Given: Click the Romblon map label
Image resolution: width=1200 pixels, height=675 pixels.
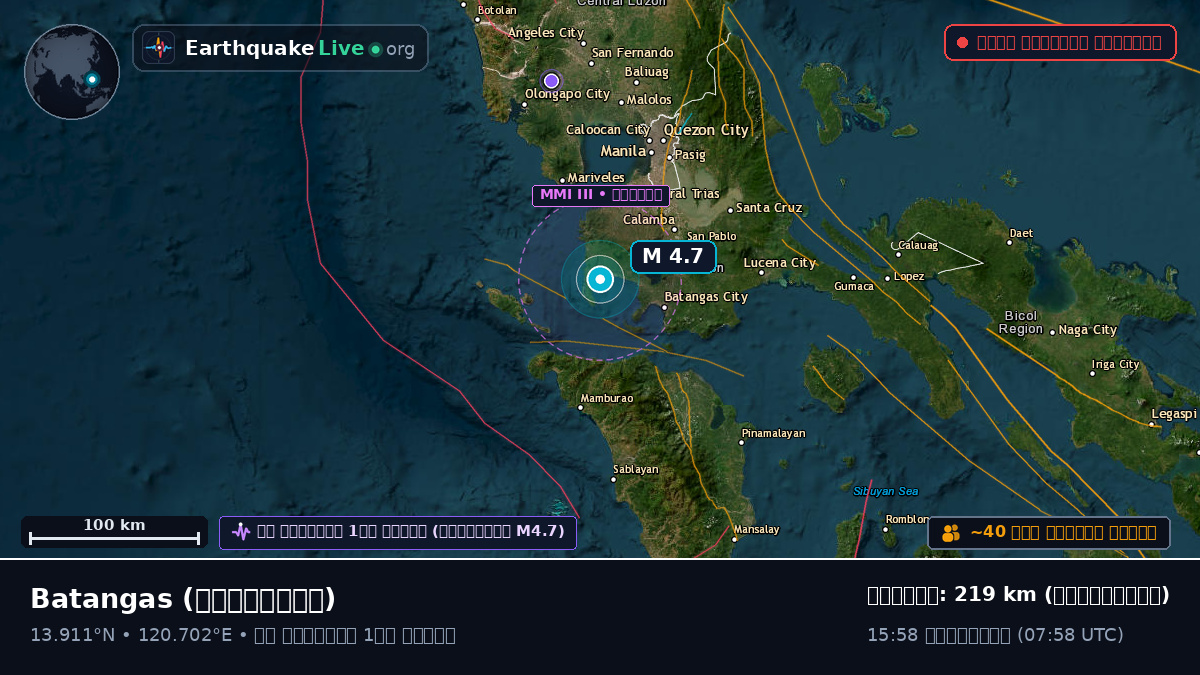Looking at the screenshot, I should pos(907,519).
